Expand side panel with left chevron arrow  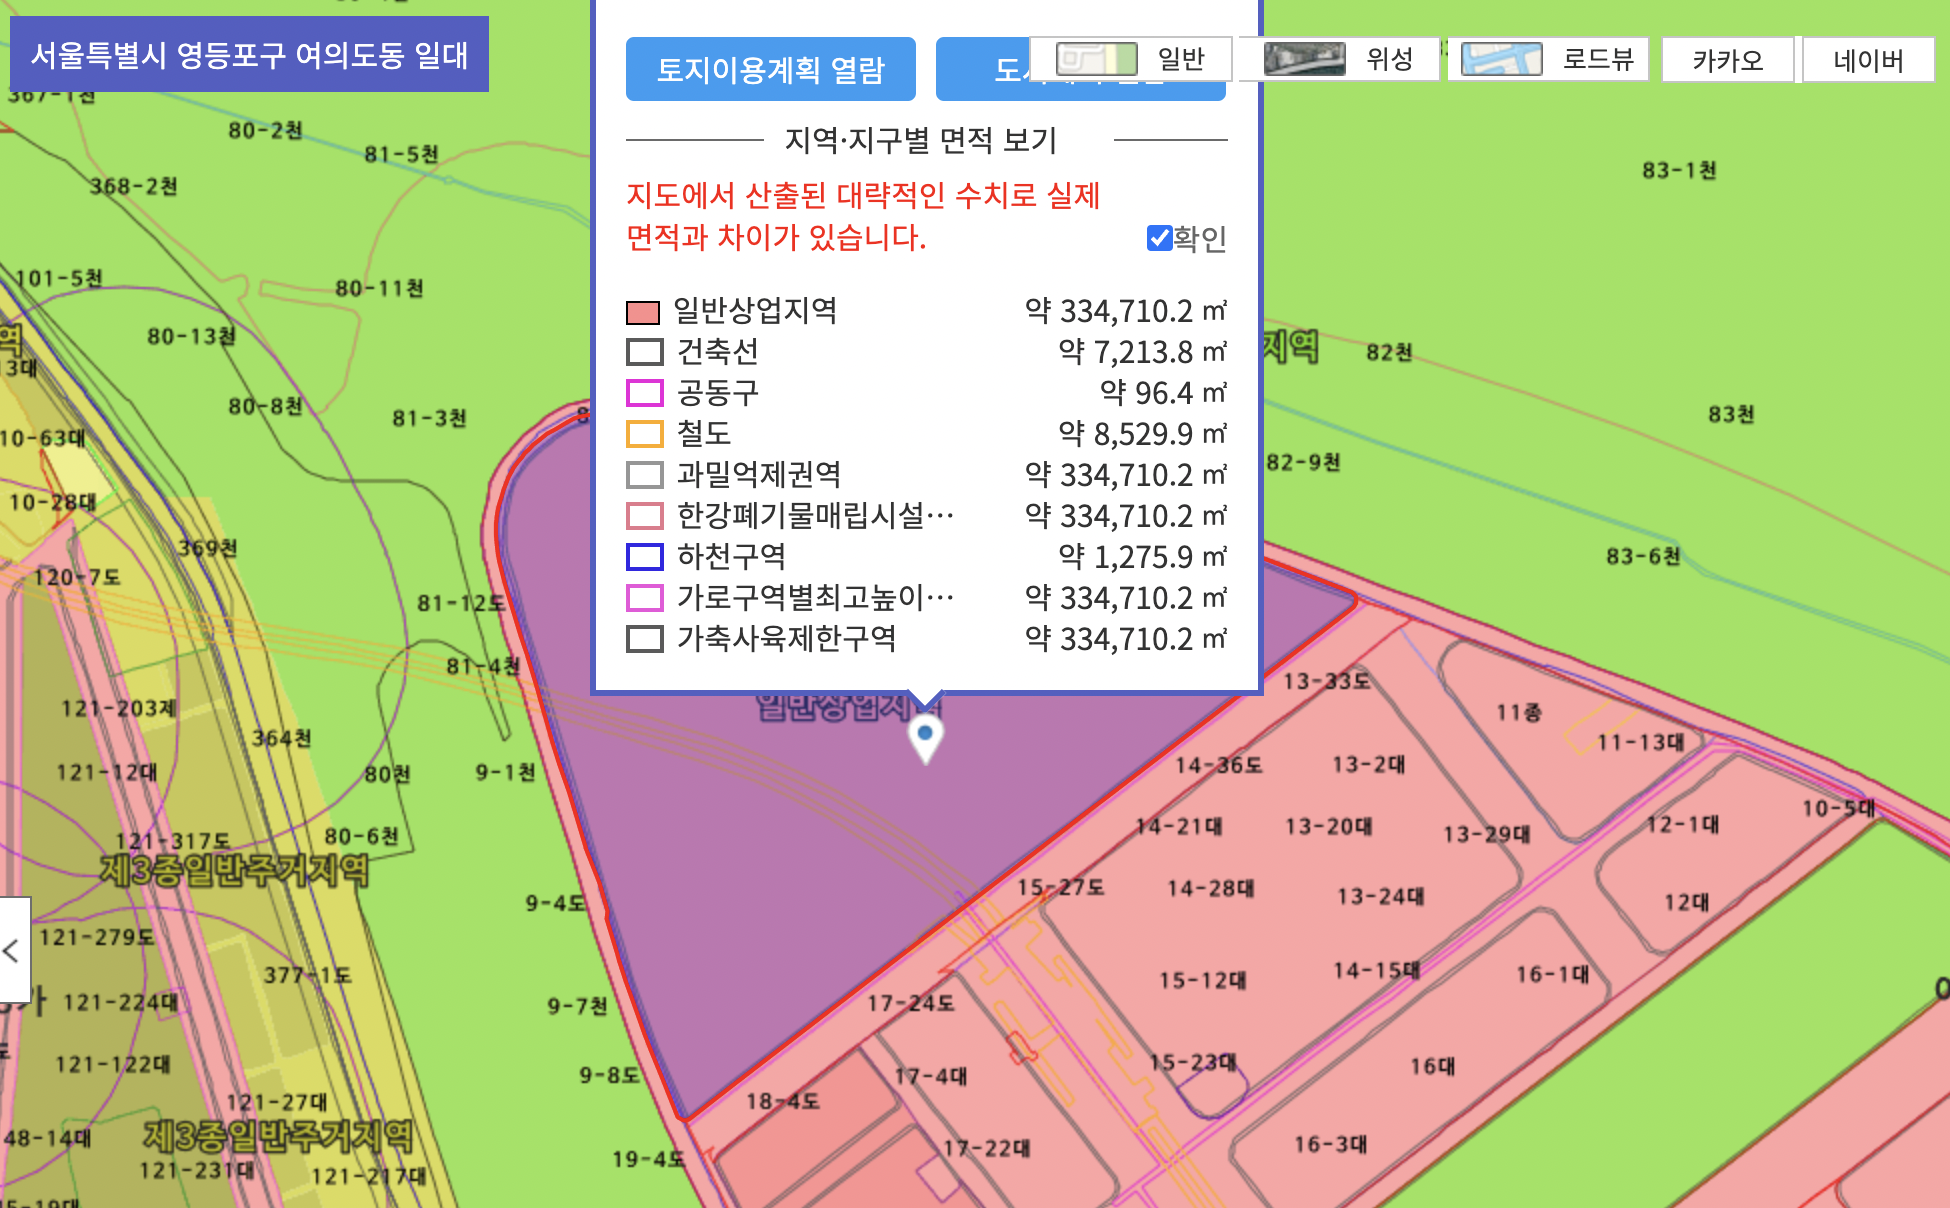tap(12, 950)
